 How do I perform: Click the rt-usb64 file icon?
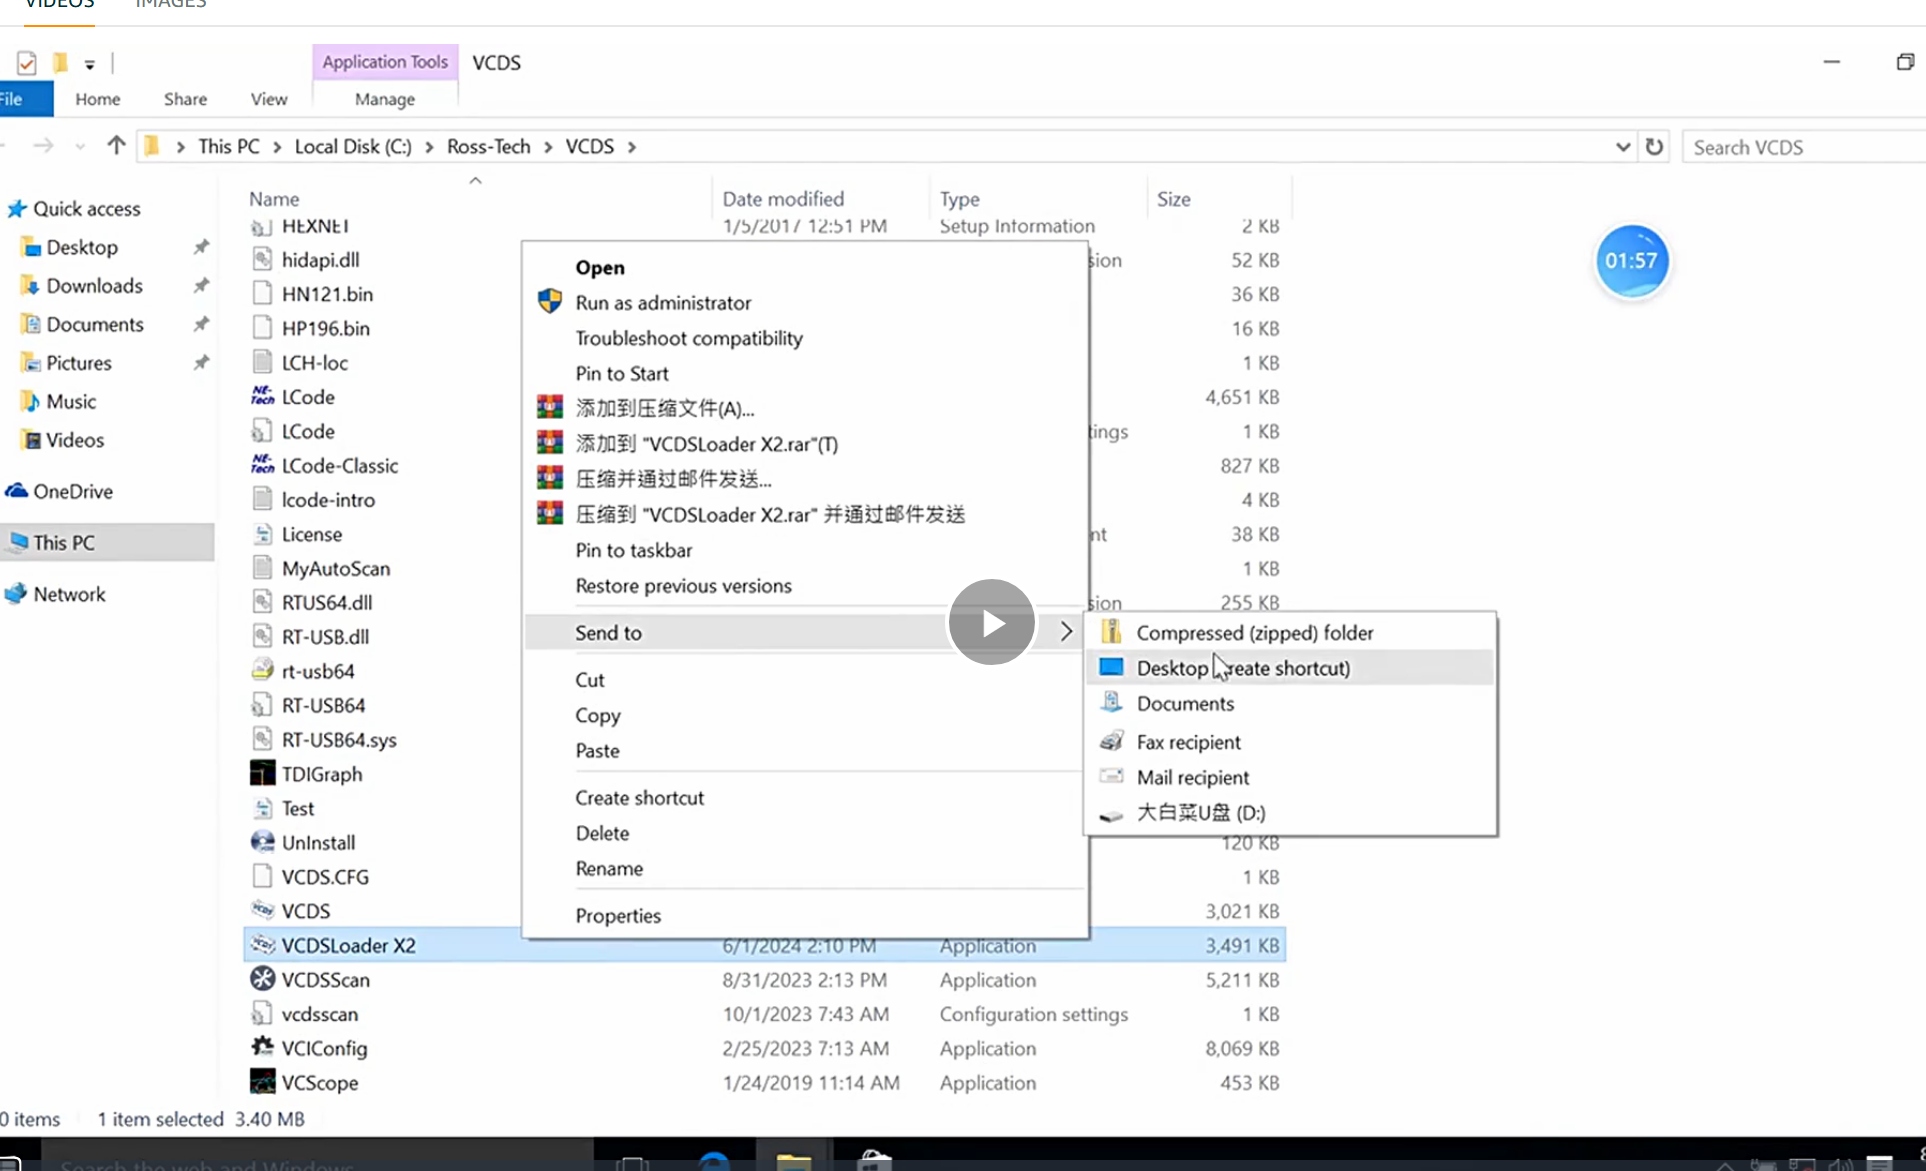262,670
